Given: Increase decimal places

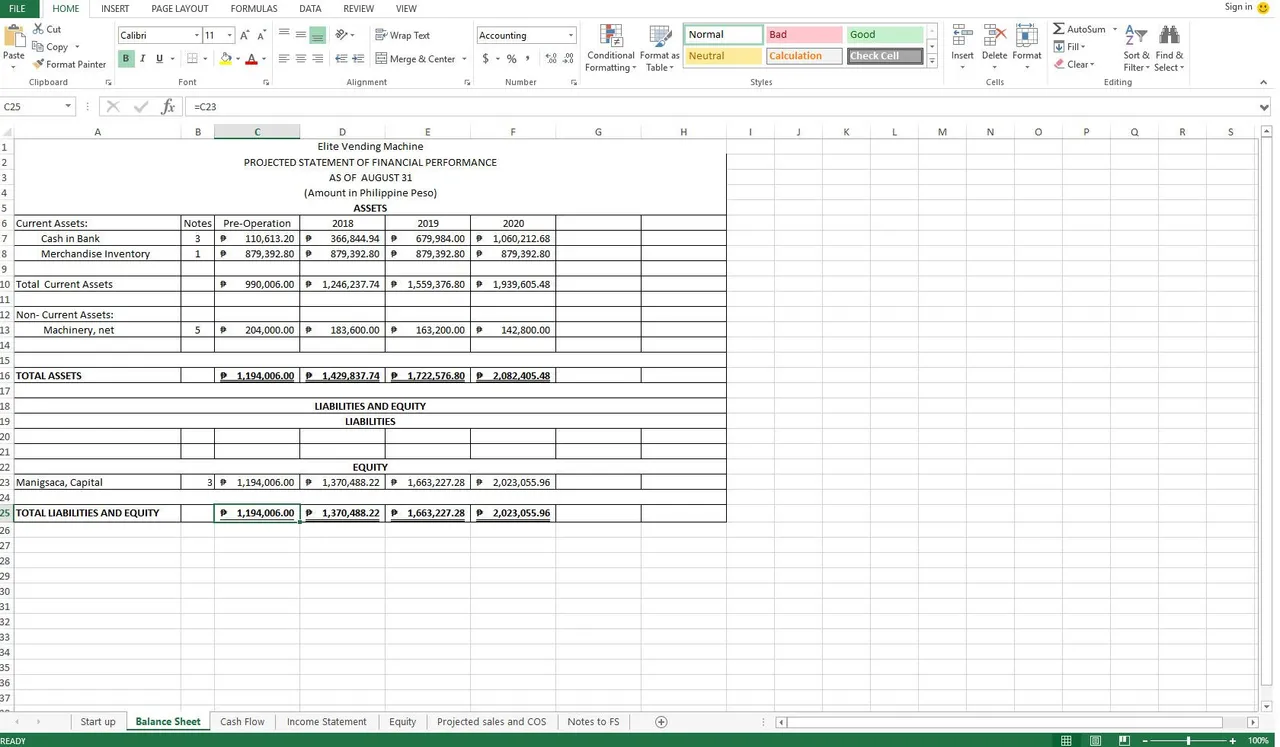Looking at the screenshot, I should pyautogui.click(x=551, y=59).
